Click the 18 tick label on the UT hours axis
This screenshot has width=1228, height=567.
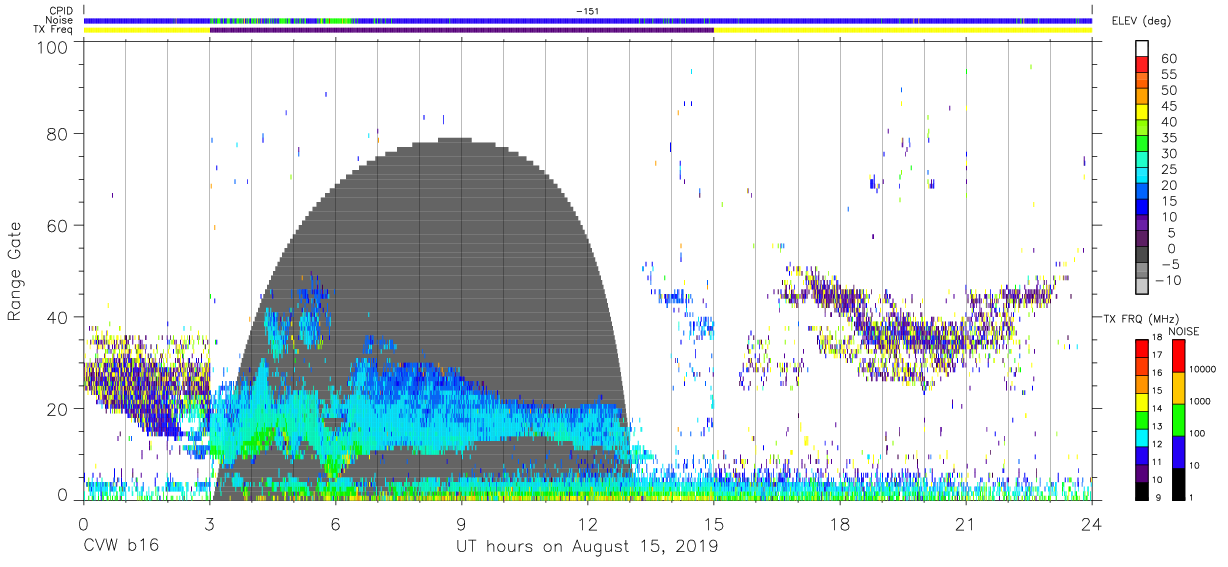pyautogui.click(x=840, y=524)
